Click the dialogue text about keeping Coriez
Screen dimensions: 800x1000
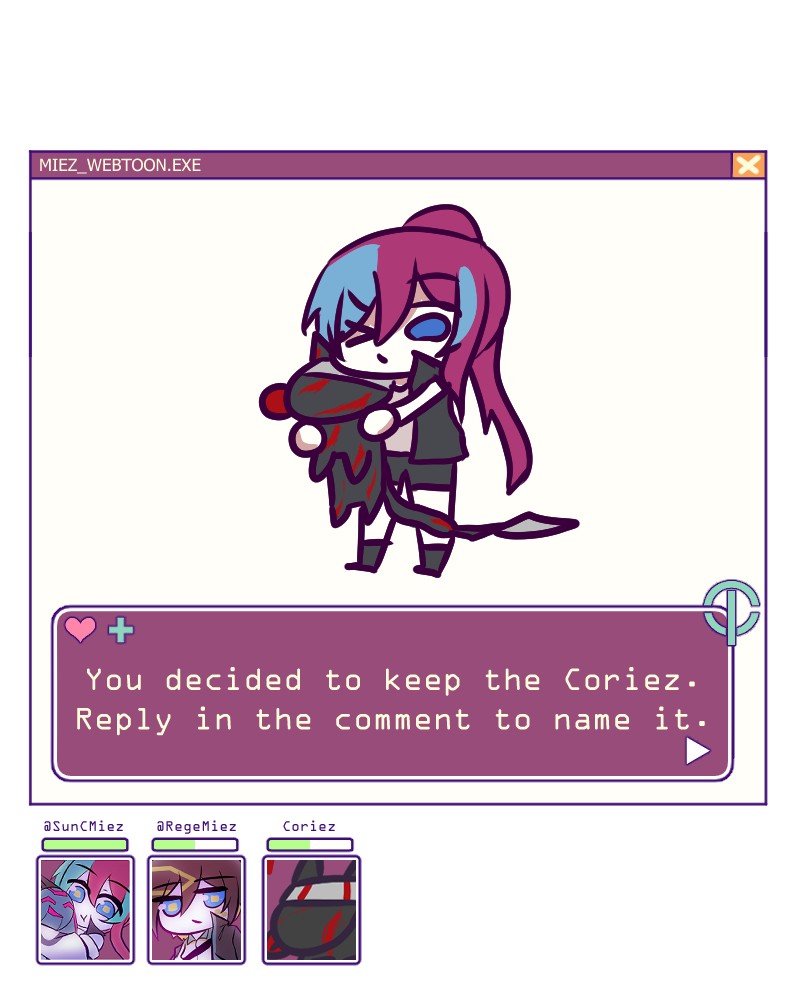(x=392, y=700)
